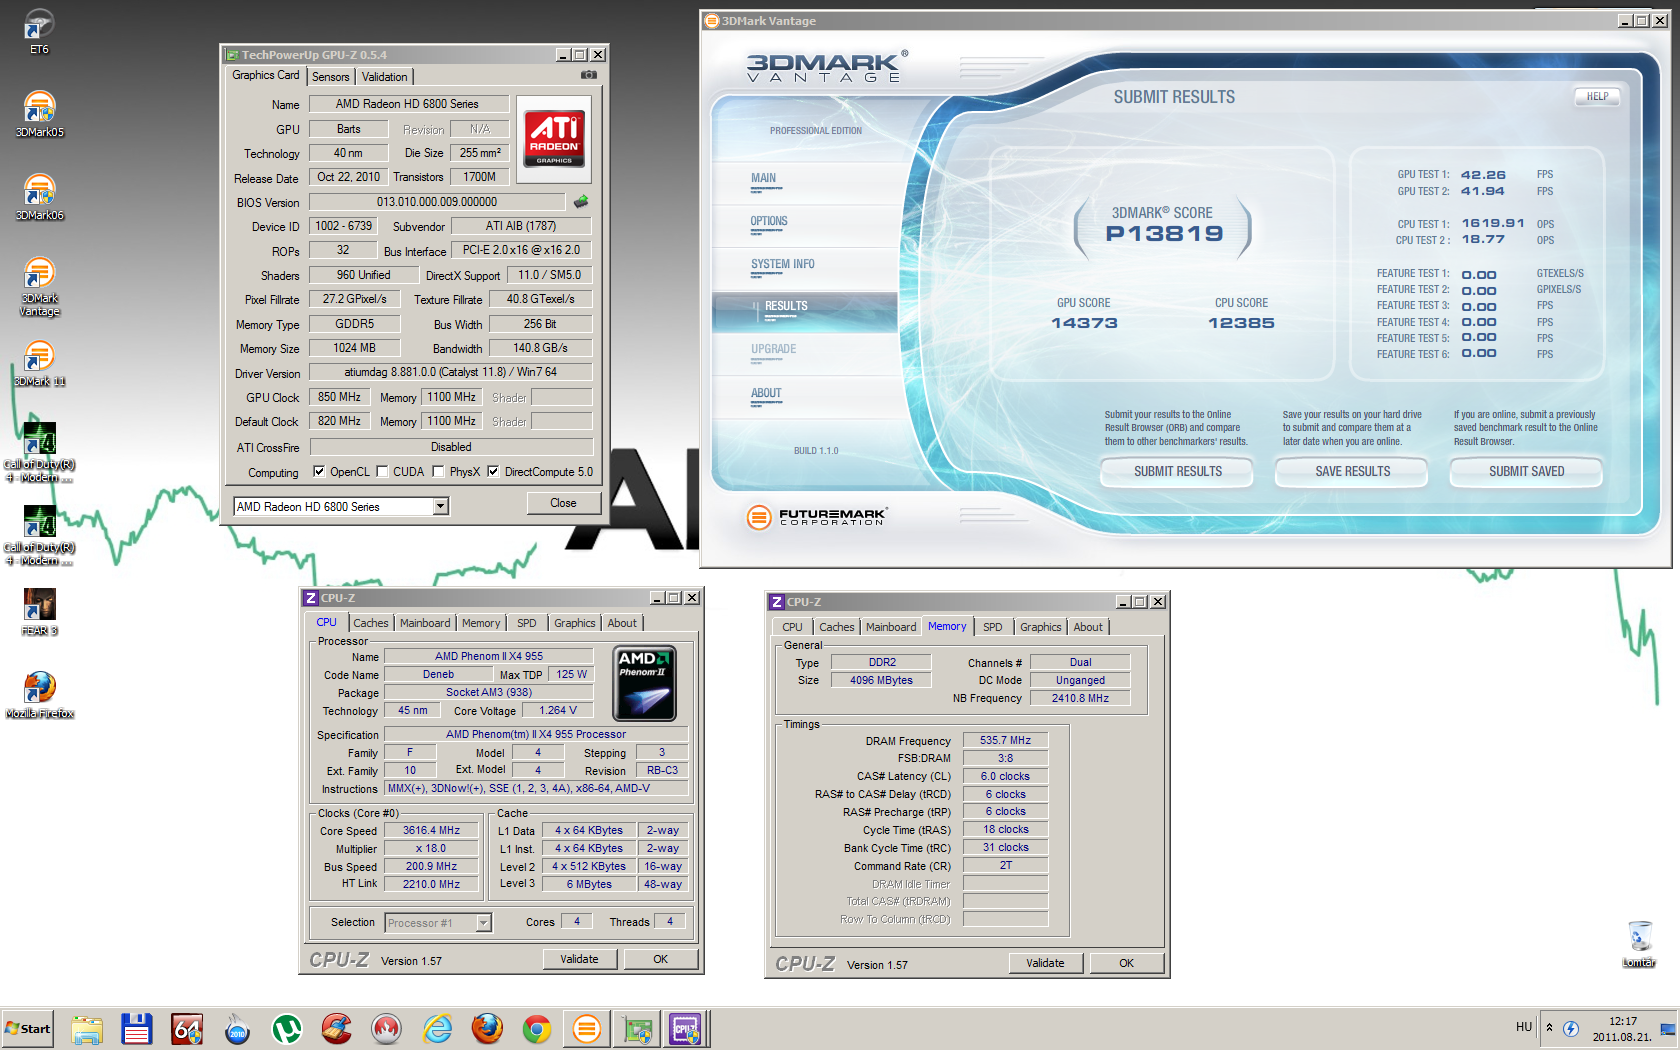Open Firefox from the taskbar
The width and height of the screenshot is (1680, 1050).
tap(487, 1029)
